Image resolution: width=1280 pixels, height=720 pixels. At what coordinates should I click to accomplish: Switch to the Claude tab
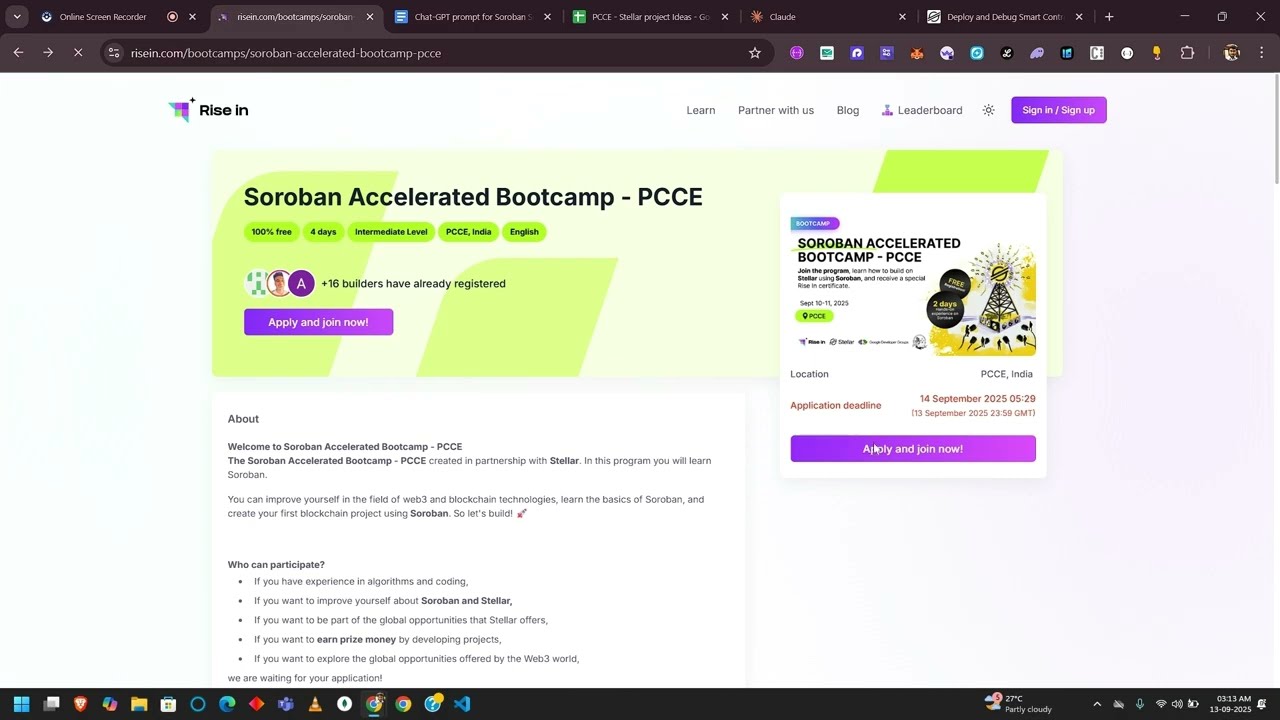point(826,17)
